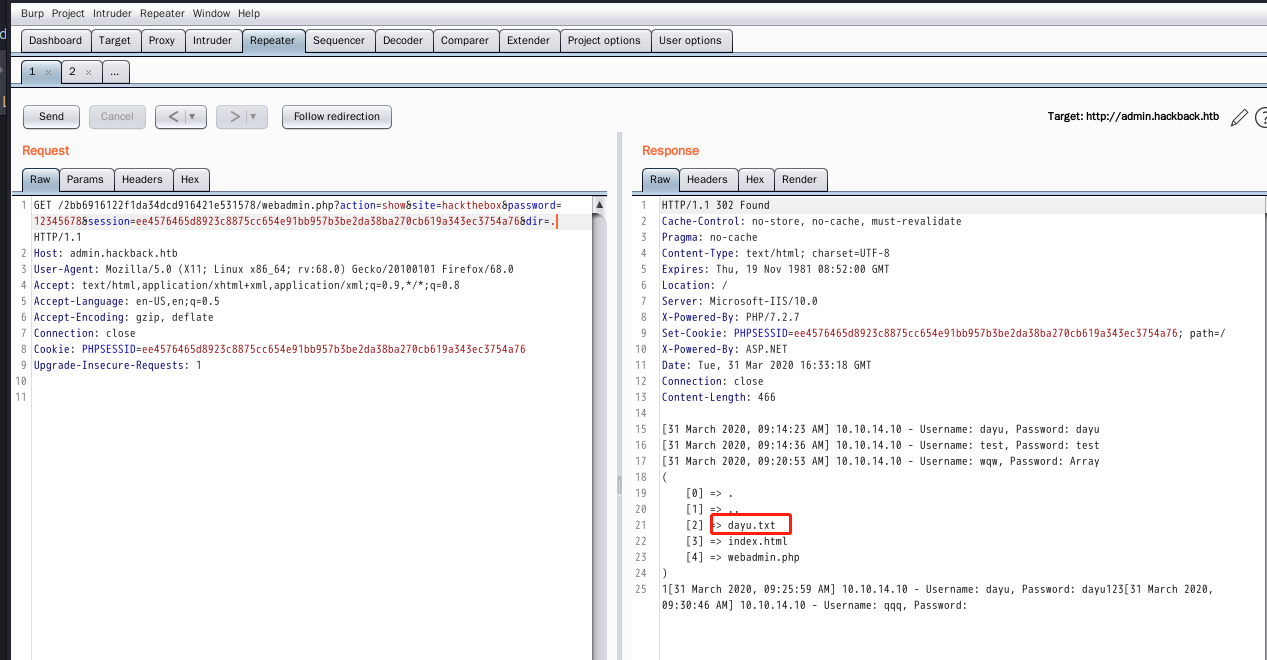
Task: Close Repeater tab 1
Action: [x=48, y=73]
